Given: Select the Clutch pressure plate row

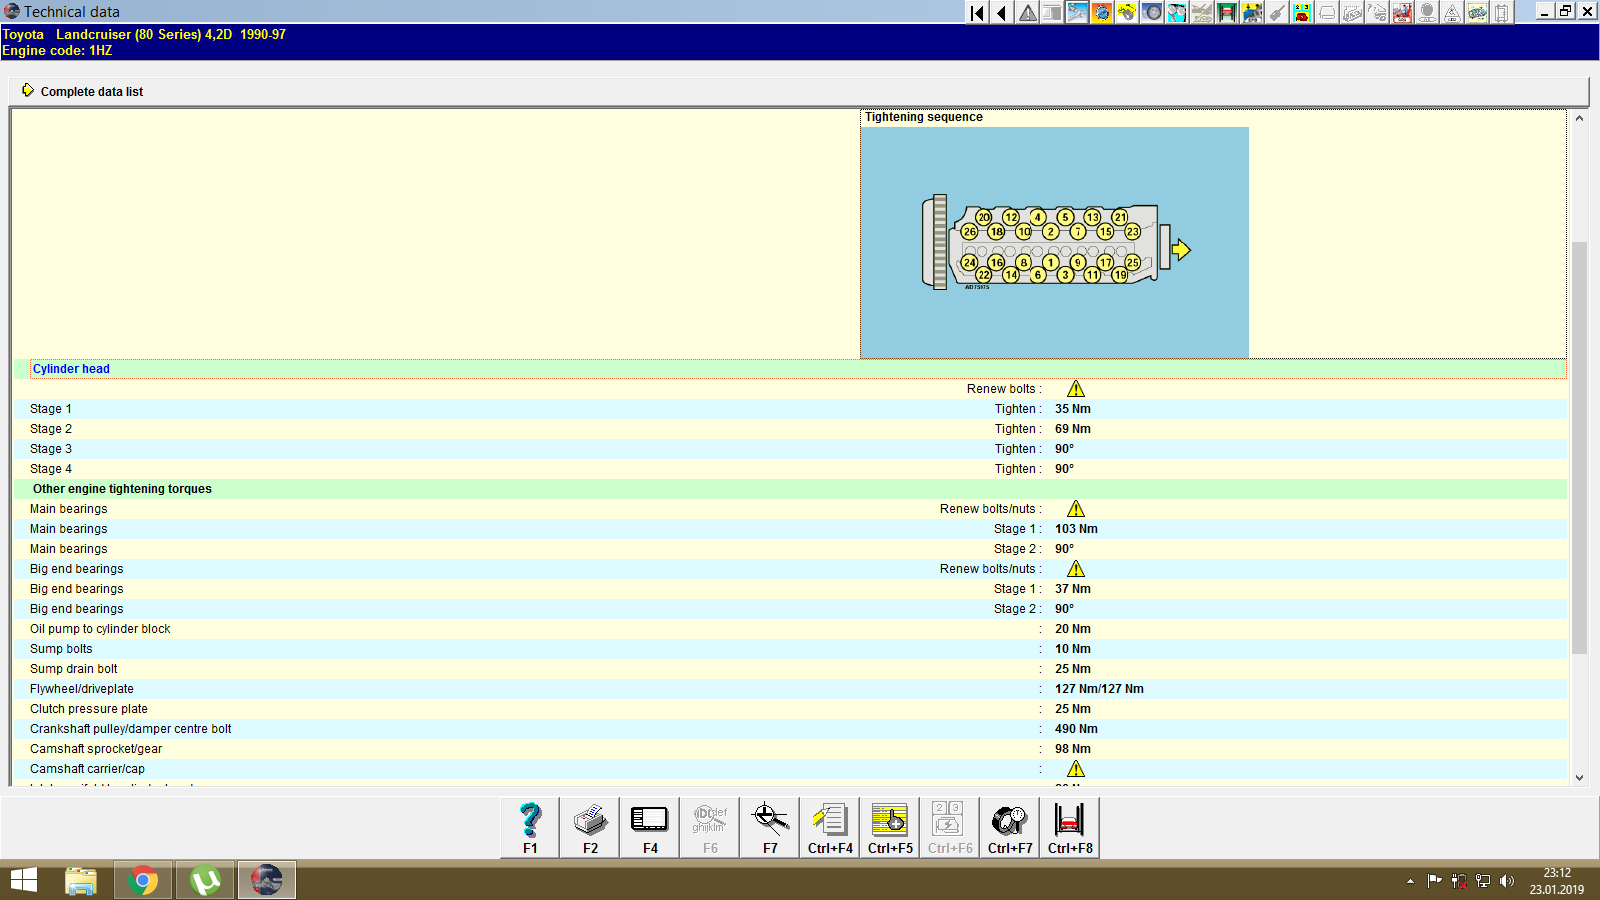Looking at the screenshot, I should pyautogui.click(x=790, y=709).
